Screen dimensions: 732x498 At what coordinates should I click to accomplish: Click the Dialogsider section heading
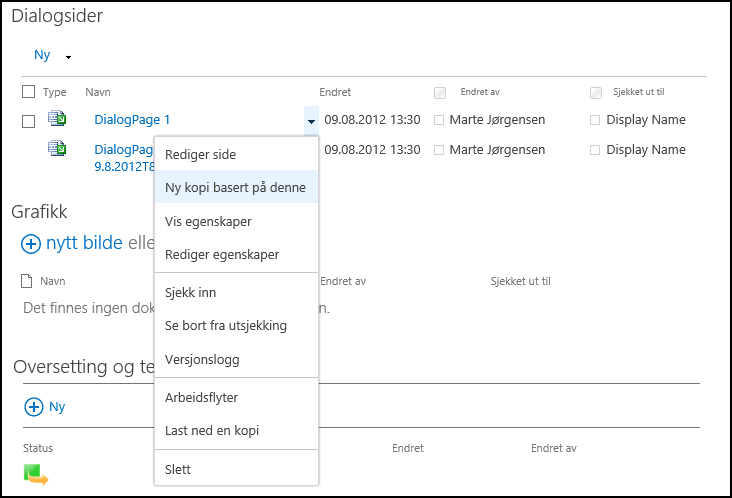[57, 15]
